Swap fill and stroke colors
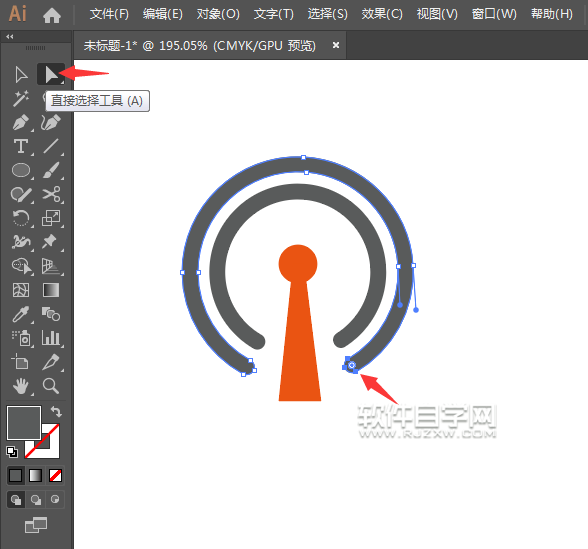Image resolution: width=588 pixels, height=549 pixels. [x=56, y=411]
